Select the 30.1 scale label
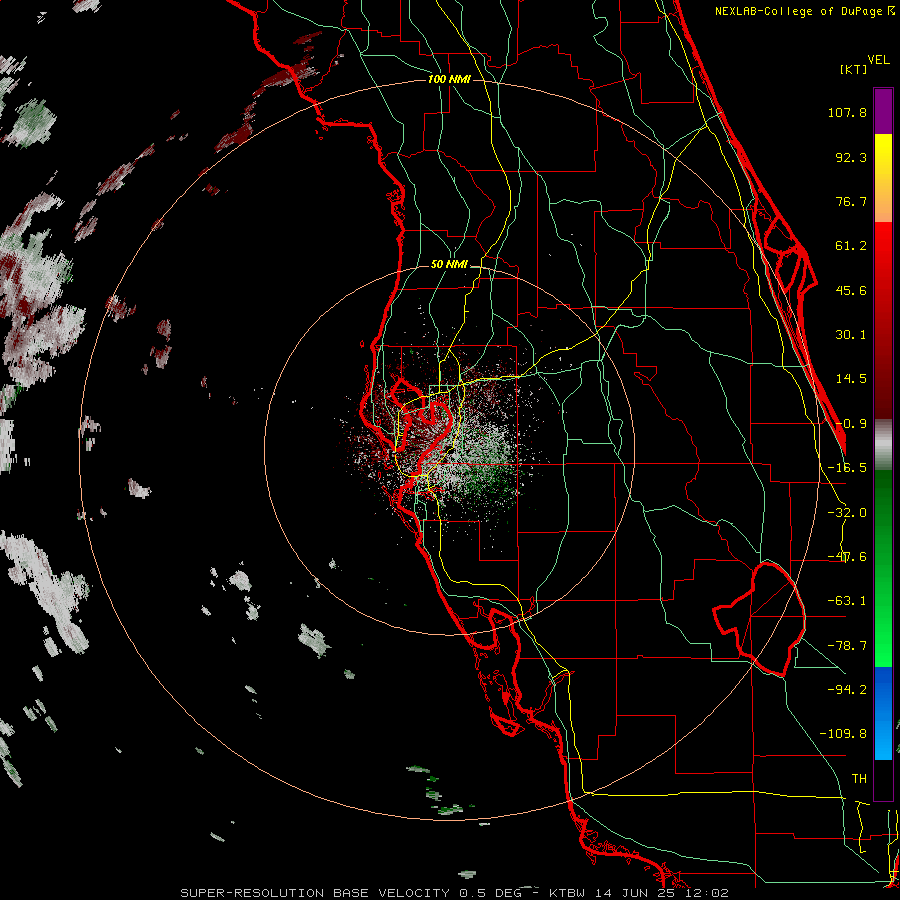900x900 pixels. (851, 335)
